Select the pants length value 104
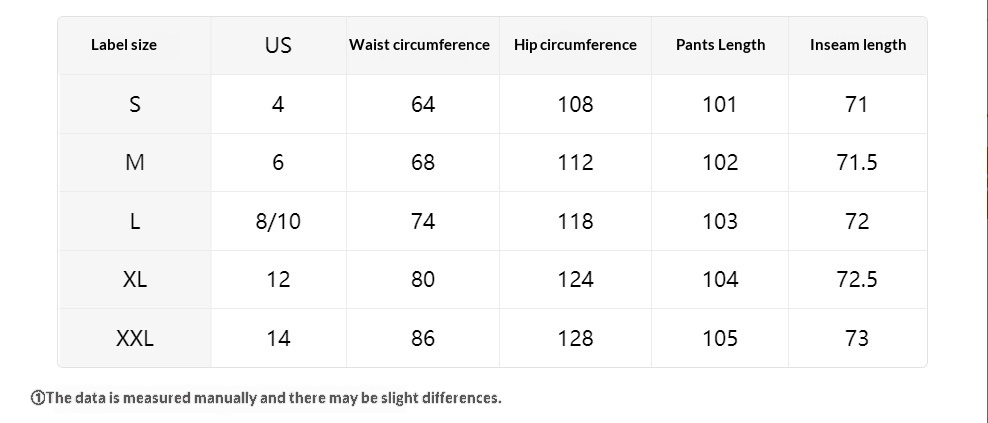 (720, 279)
